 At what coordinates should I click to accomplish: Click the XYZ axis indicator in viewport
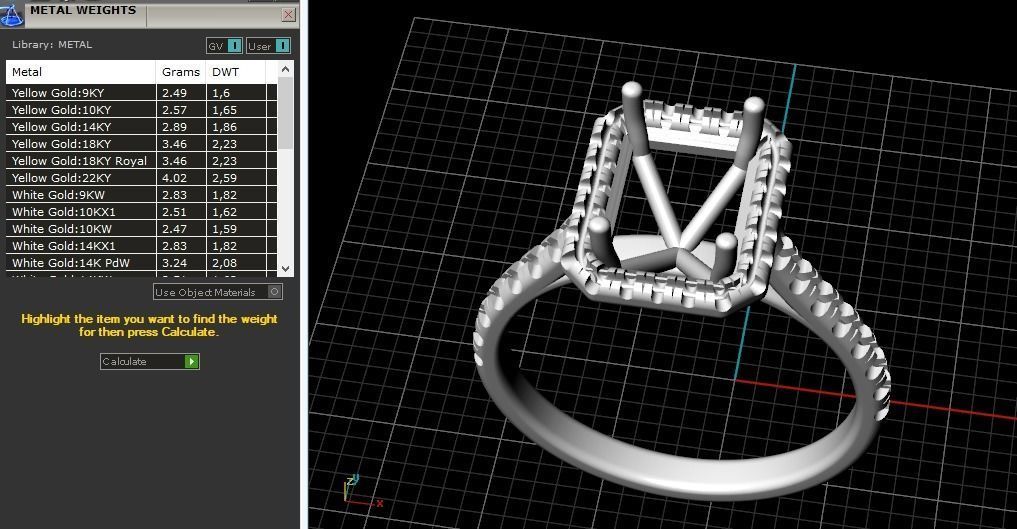pyautogui.click(x=362, y=491)
